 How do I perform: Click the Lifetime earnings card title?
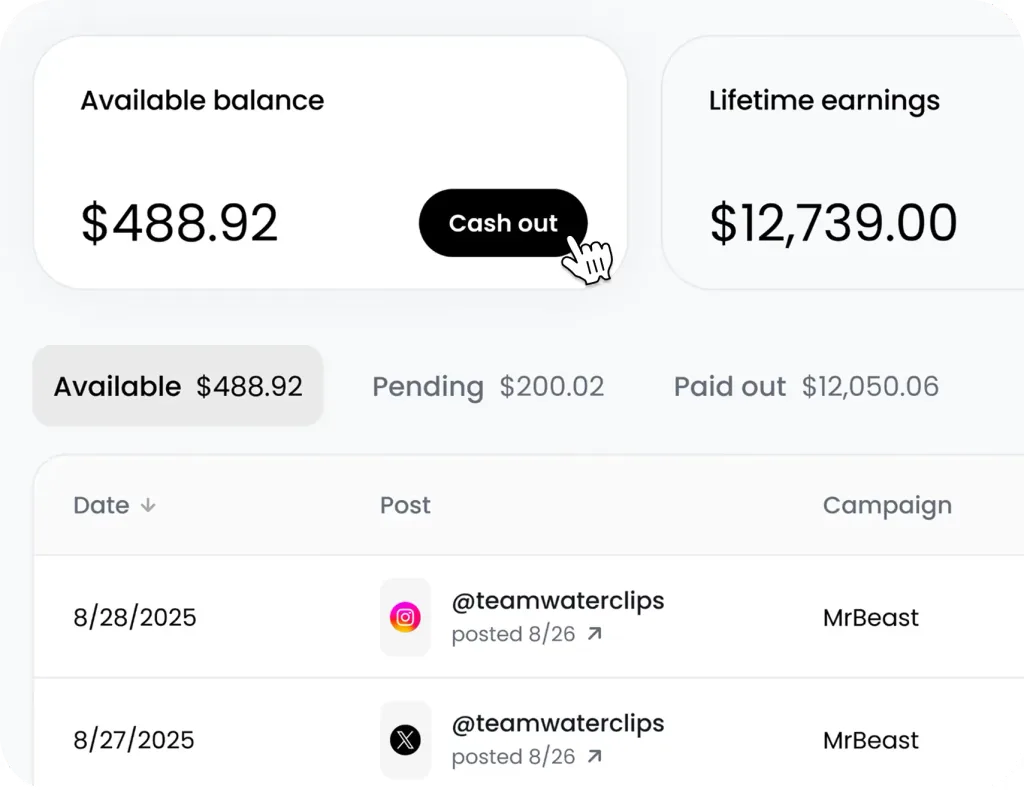click(824, 101)
